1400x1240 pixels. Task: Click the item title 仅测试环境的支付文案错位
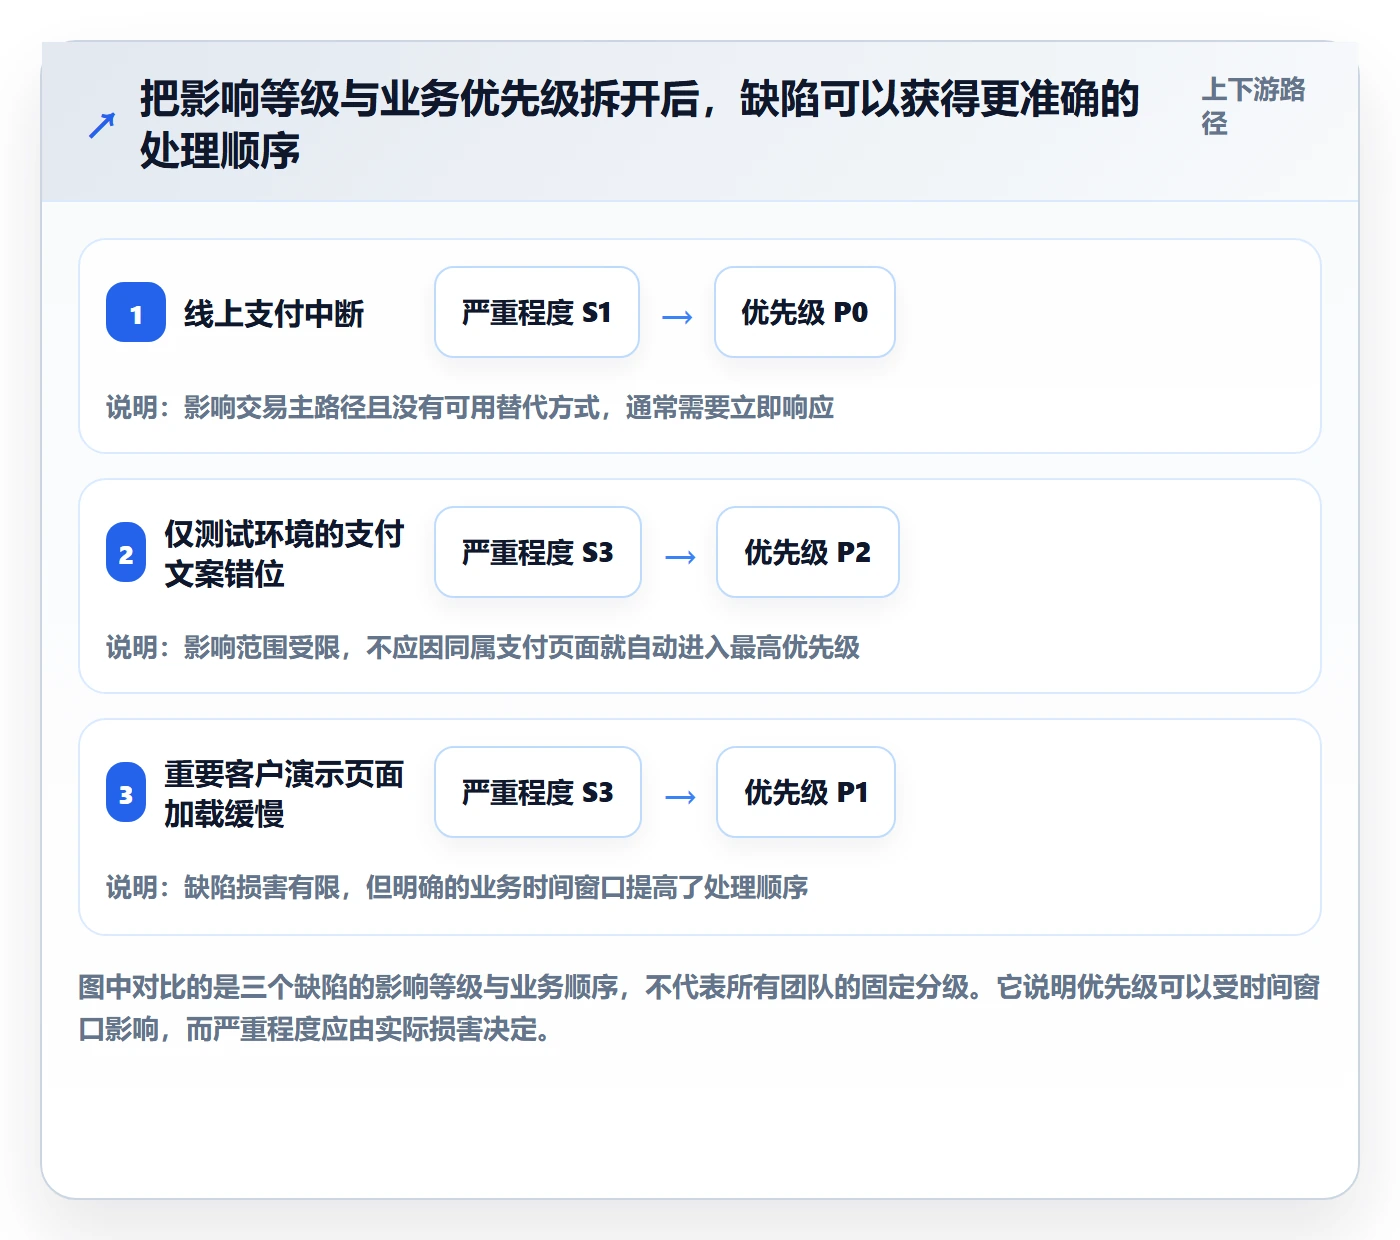click(284, 554)
